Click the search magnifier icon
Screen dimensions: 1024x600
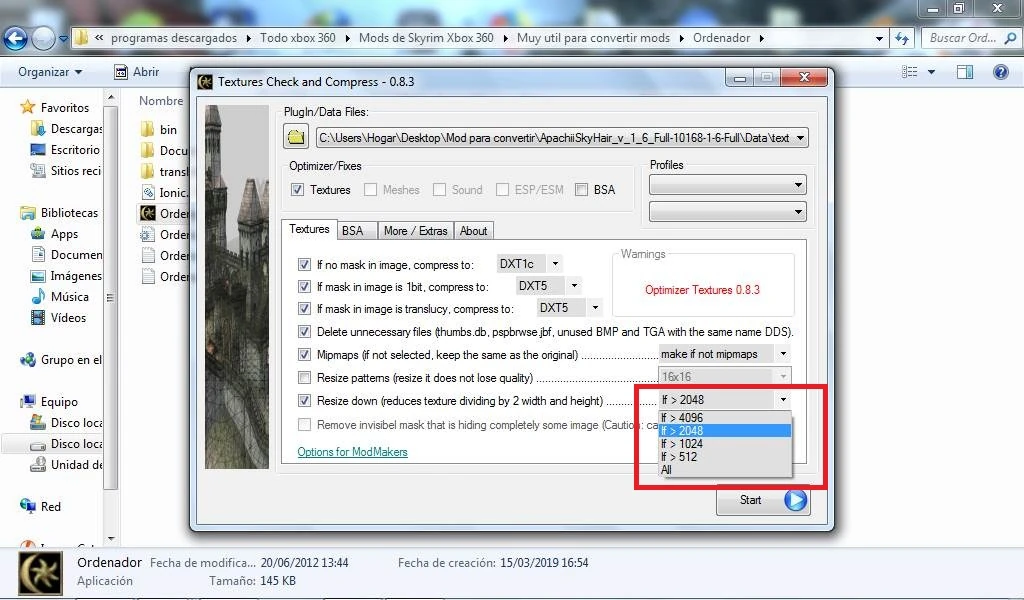[1010, 38]
